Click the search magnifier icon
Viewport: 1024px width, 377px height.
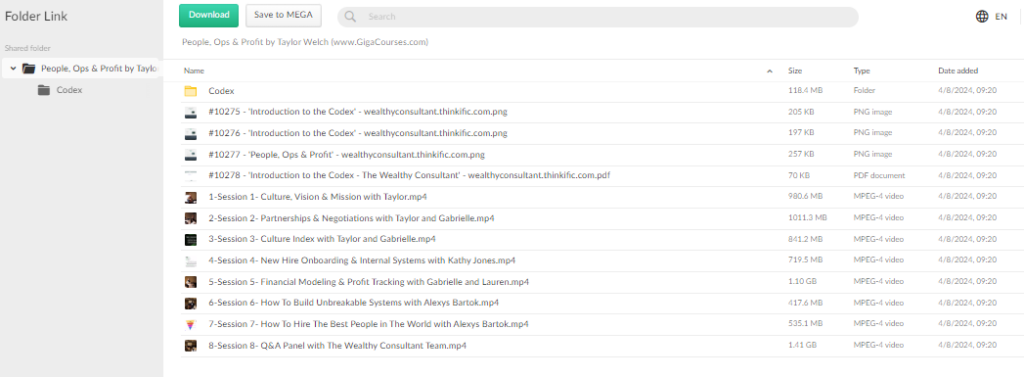pos(351,17)
